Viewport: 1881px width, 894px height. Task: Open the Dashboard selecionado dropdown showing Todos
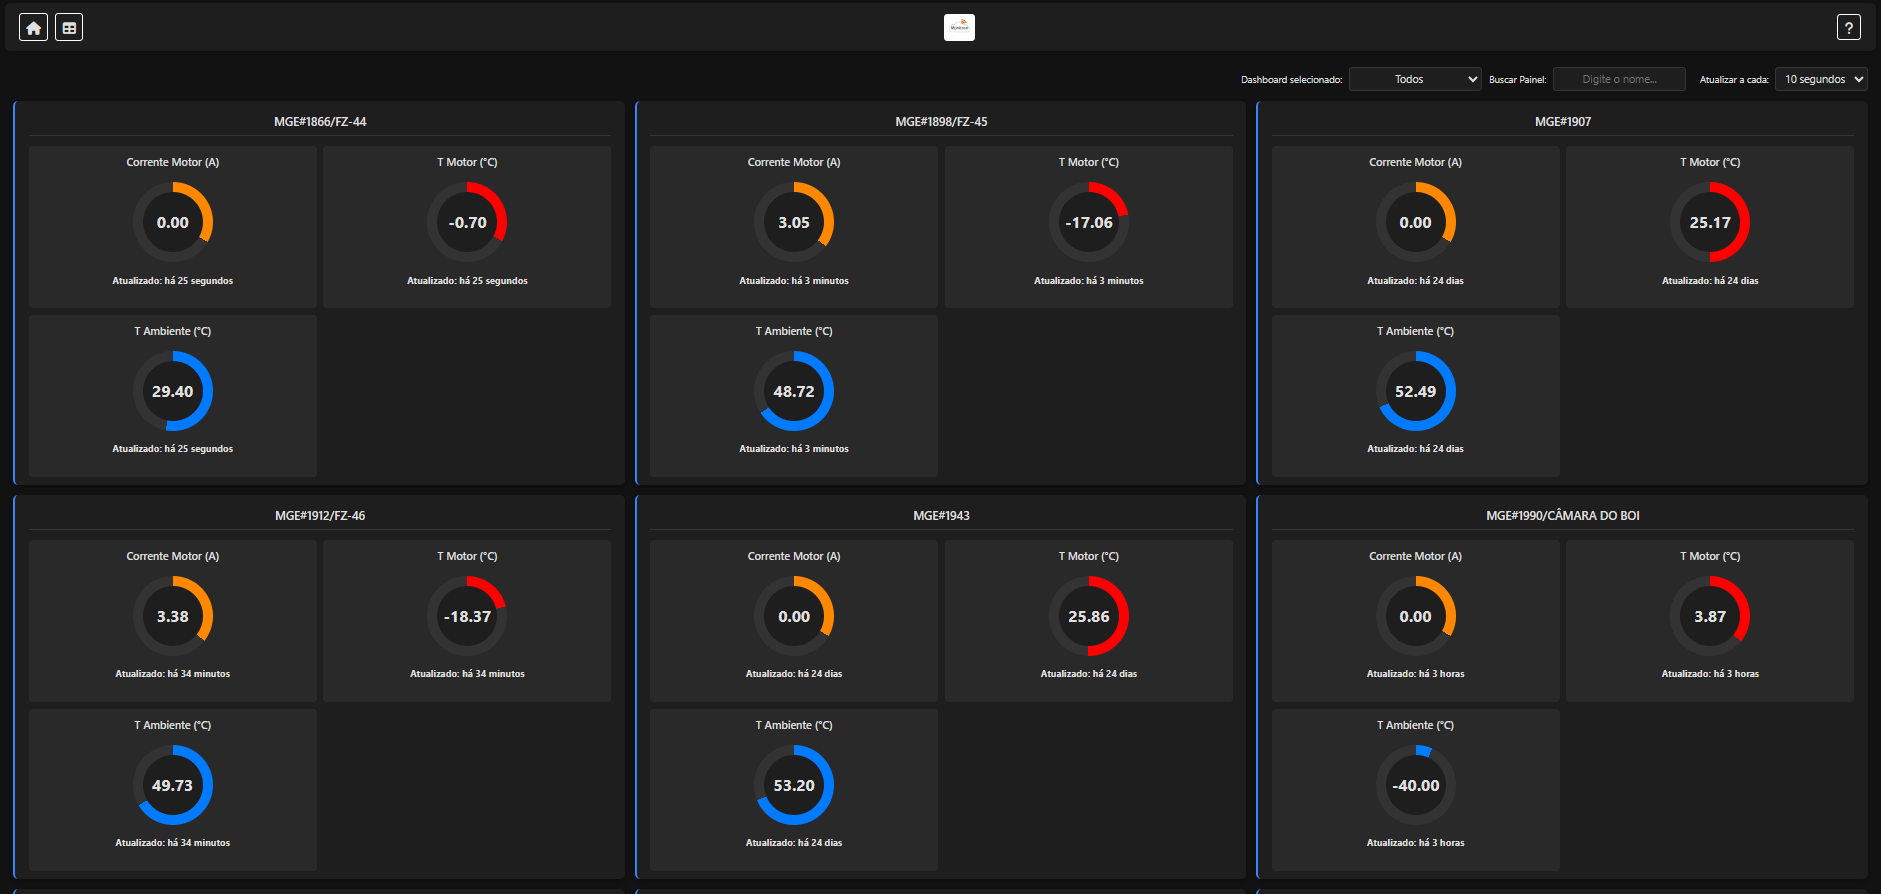[1415, 79]
